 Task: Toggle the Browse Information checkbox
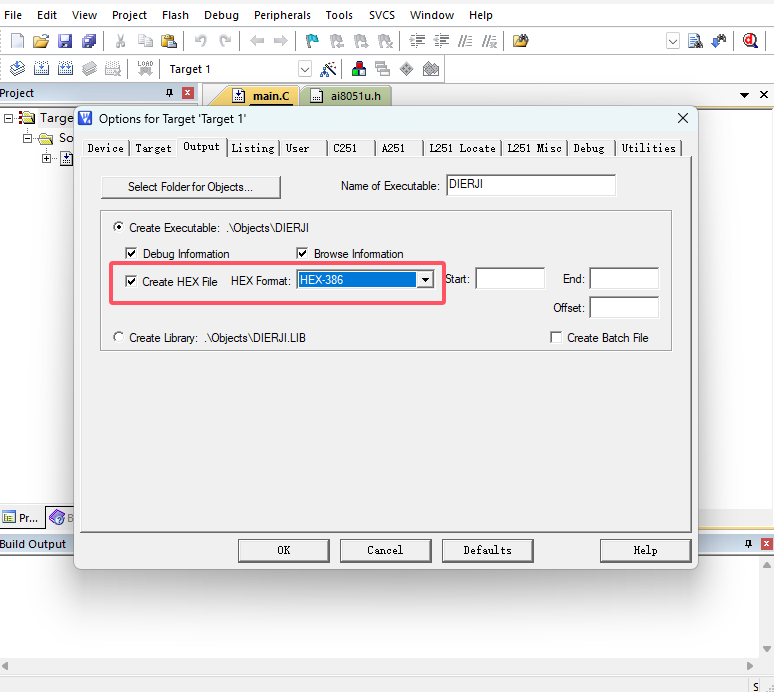pyautogui.click(x=302, y=254)
